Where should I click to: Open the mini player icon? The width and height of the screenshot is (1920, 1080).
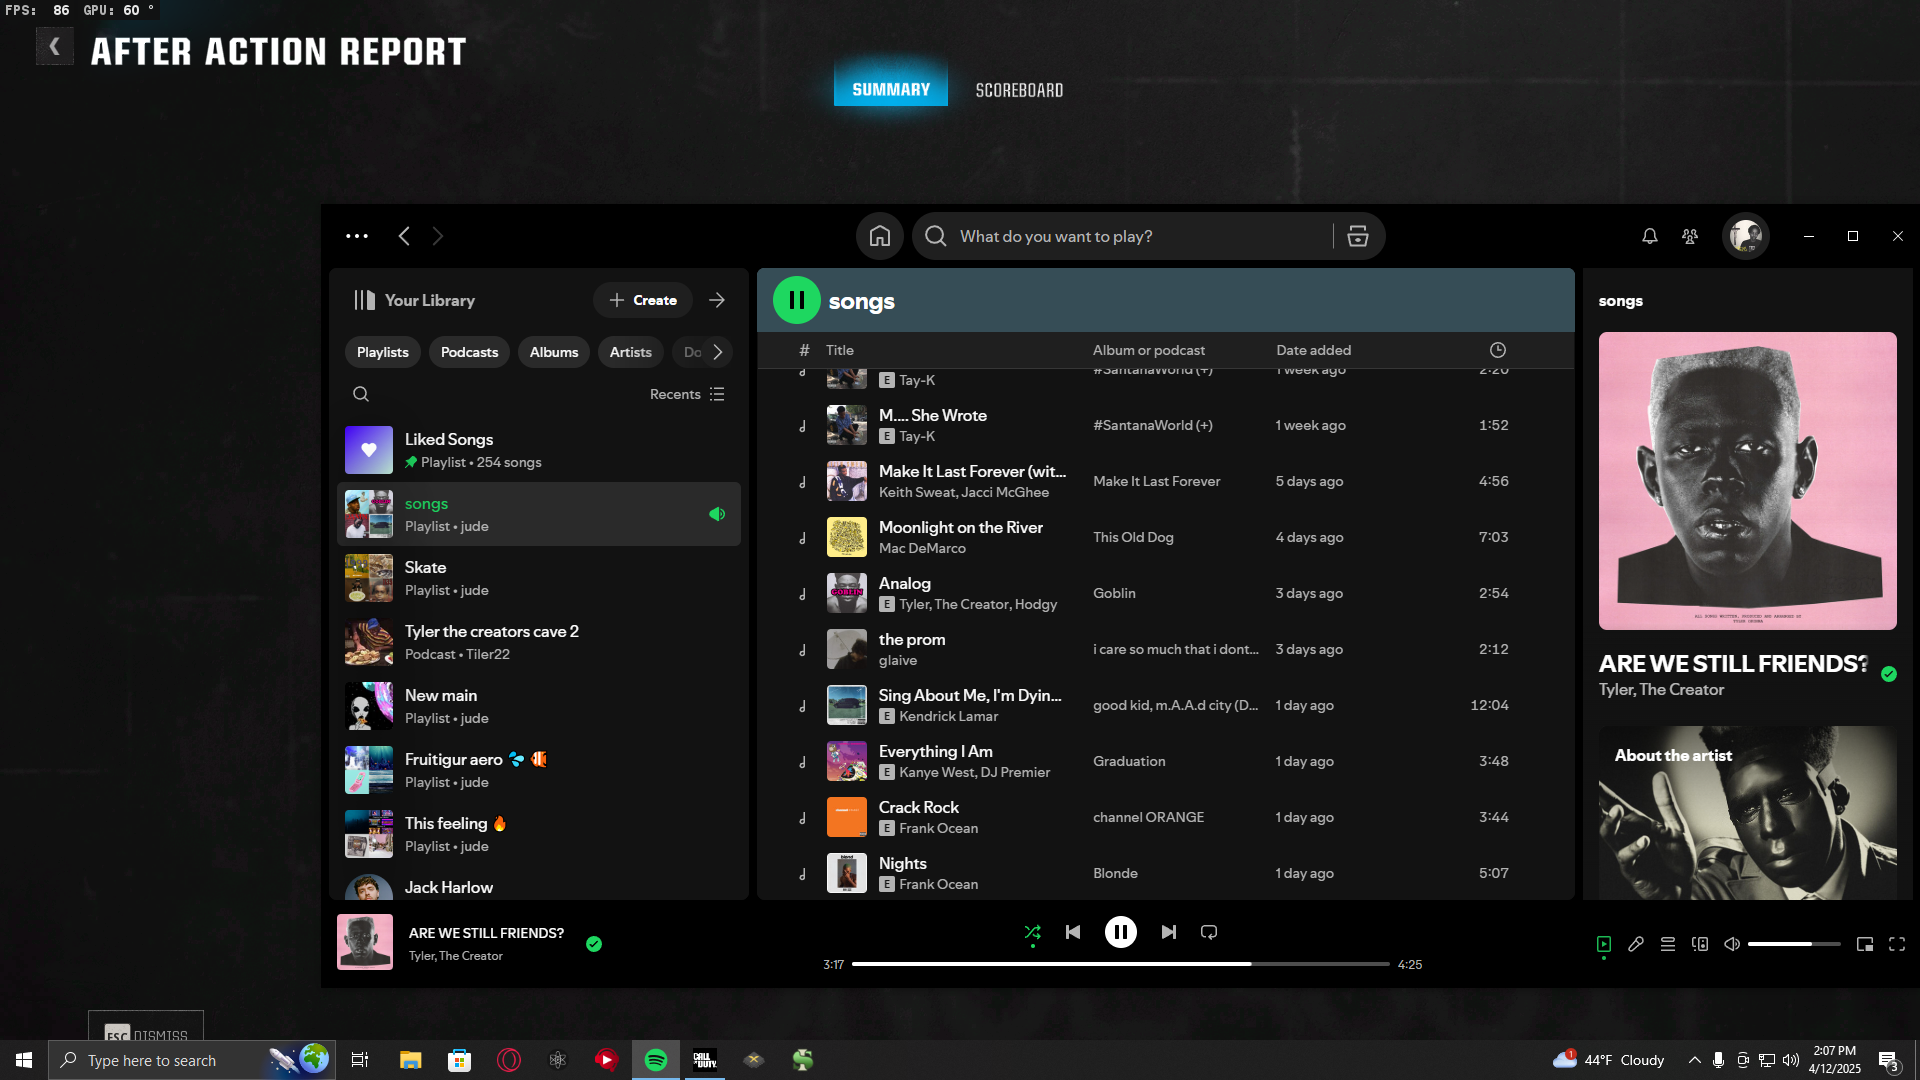[x=1865, y=944]
